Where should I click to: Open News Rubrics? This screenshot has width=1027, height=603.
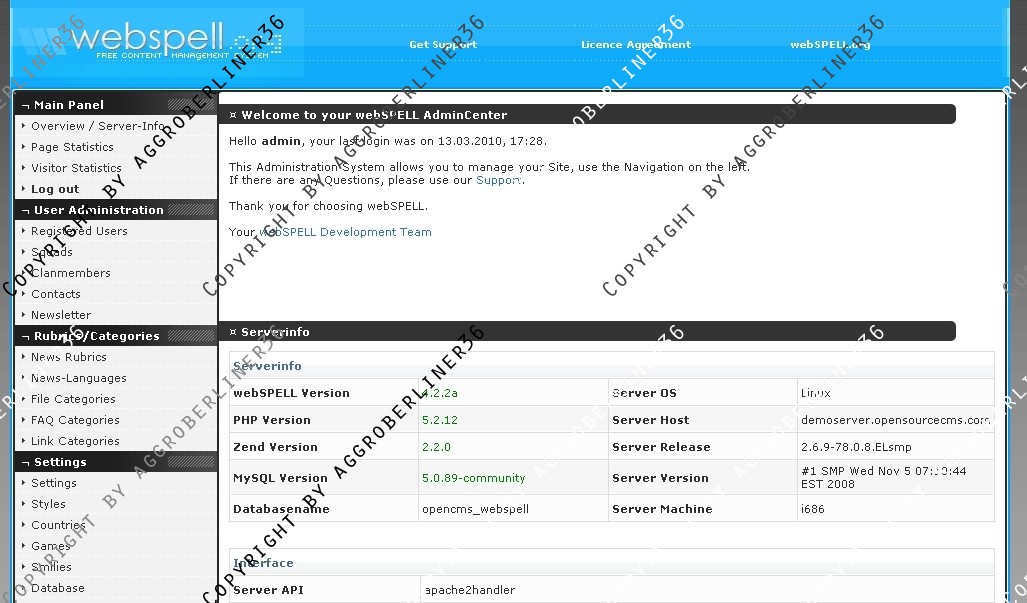coord(69,357)
